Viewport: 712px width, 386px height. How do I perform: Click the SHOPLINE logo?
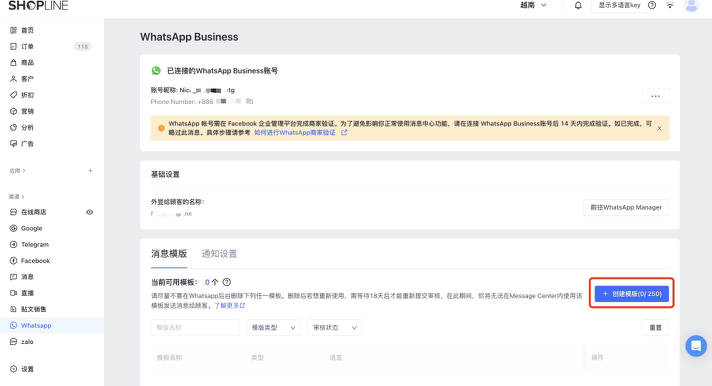click(38, 5)
